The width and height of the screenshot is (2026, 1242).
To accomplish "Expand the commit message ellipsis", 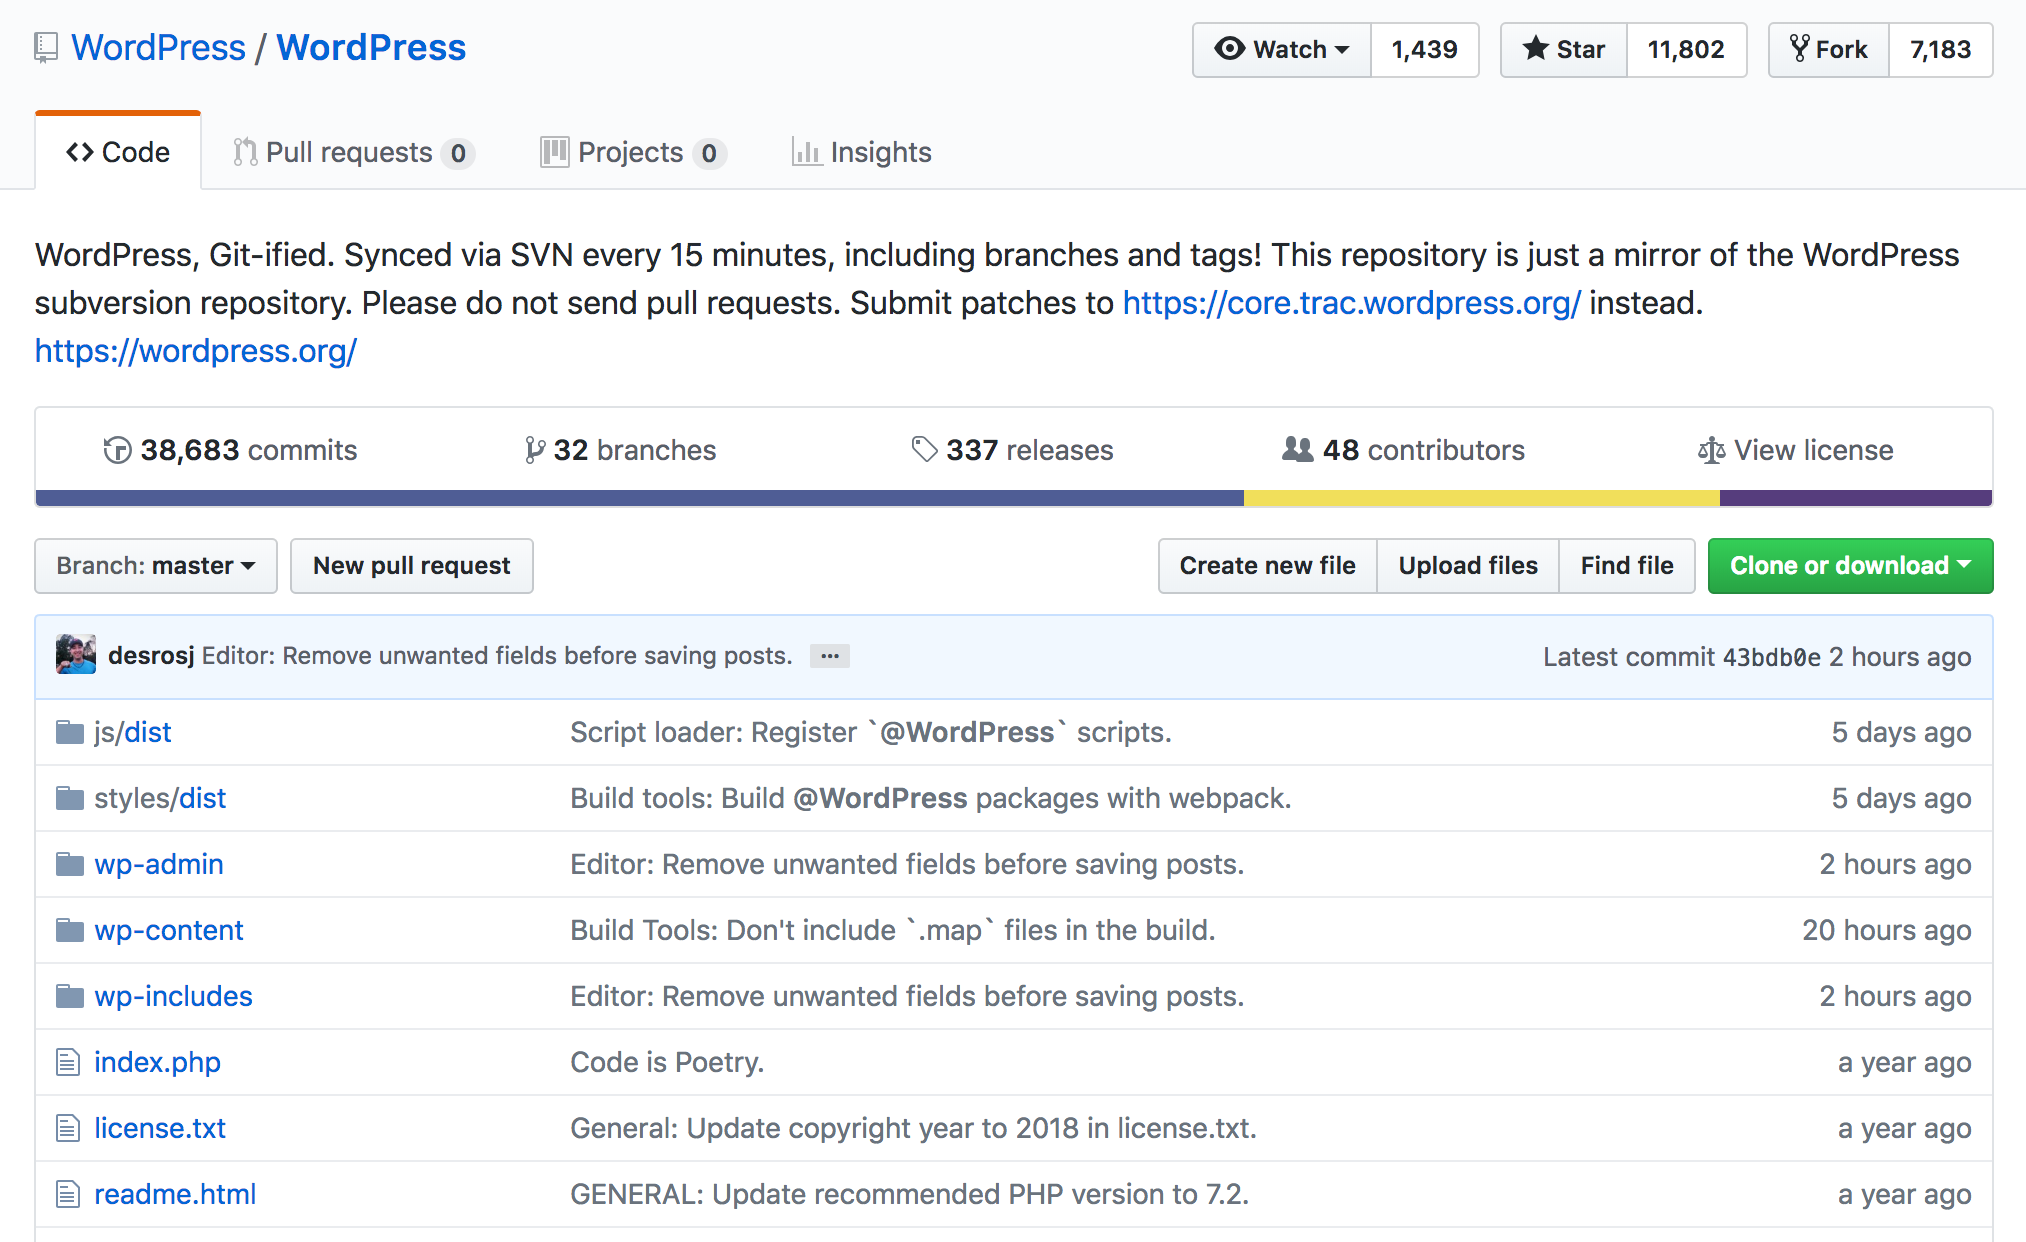I will [x=829, y=656].
